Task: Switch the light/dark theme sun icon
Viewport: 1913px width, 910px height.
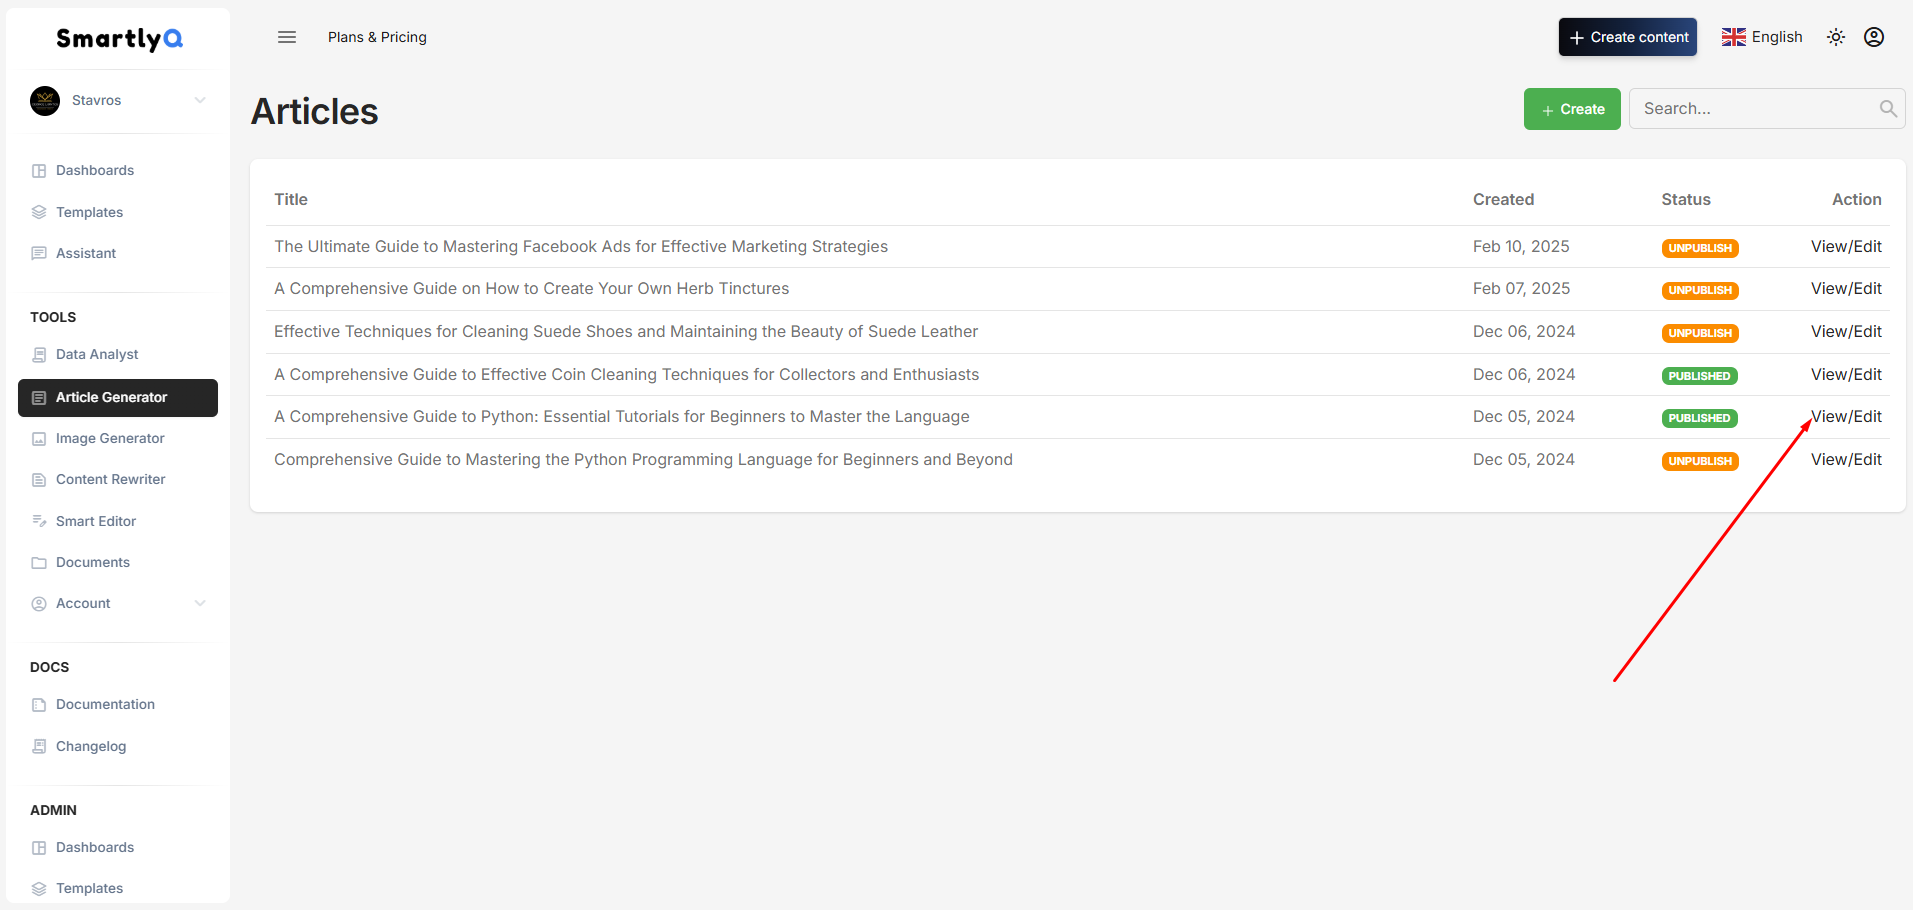Action: (1836, 37)
